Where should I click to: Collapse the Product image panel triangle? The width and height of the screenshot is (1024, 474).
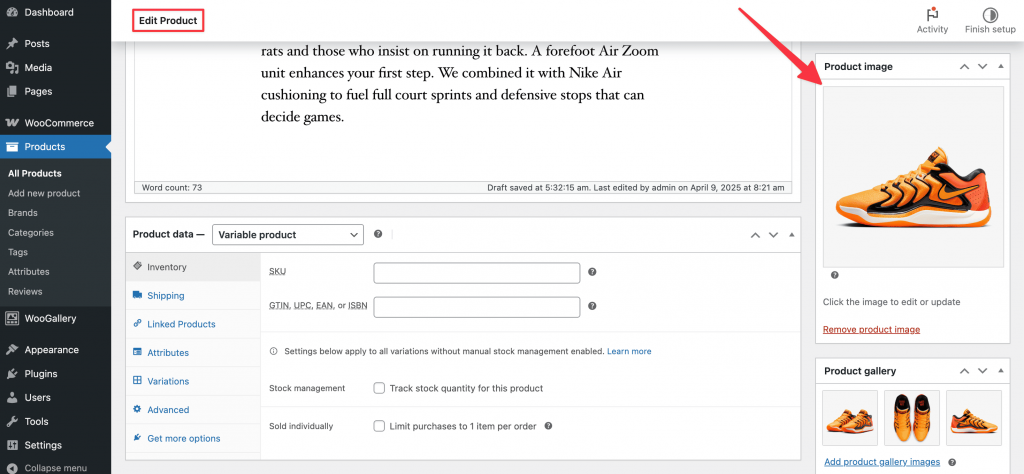pos(1001,67)
